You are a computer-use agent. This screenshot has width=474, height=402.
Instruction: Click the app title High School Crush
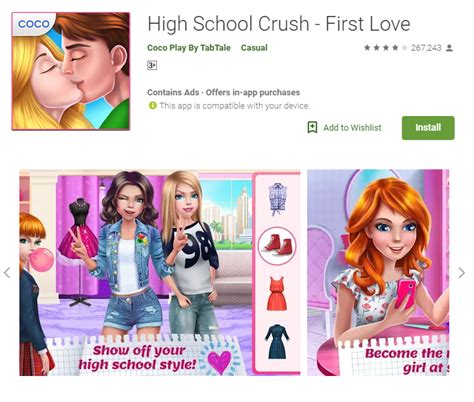click(x=279, y=24)
